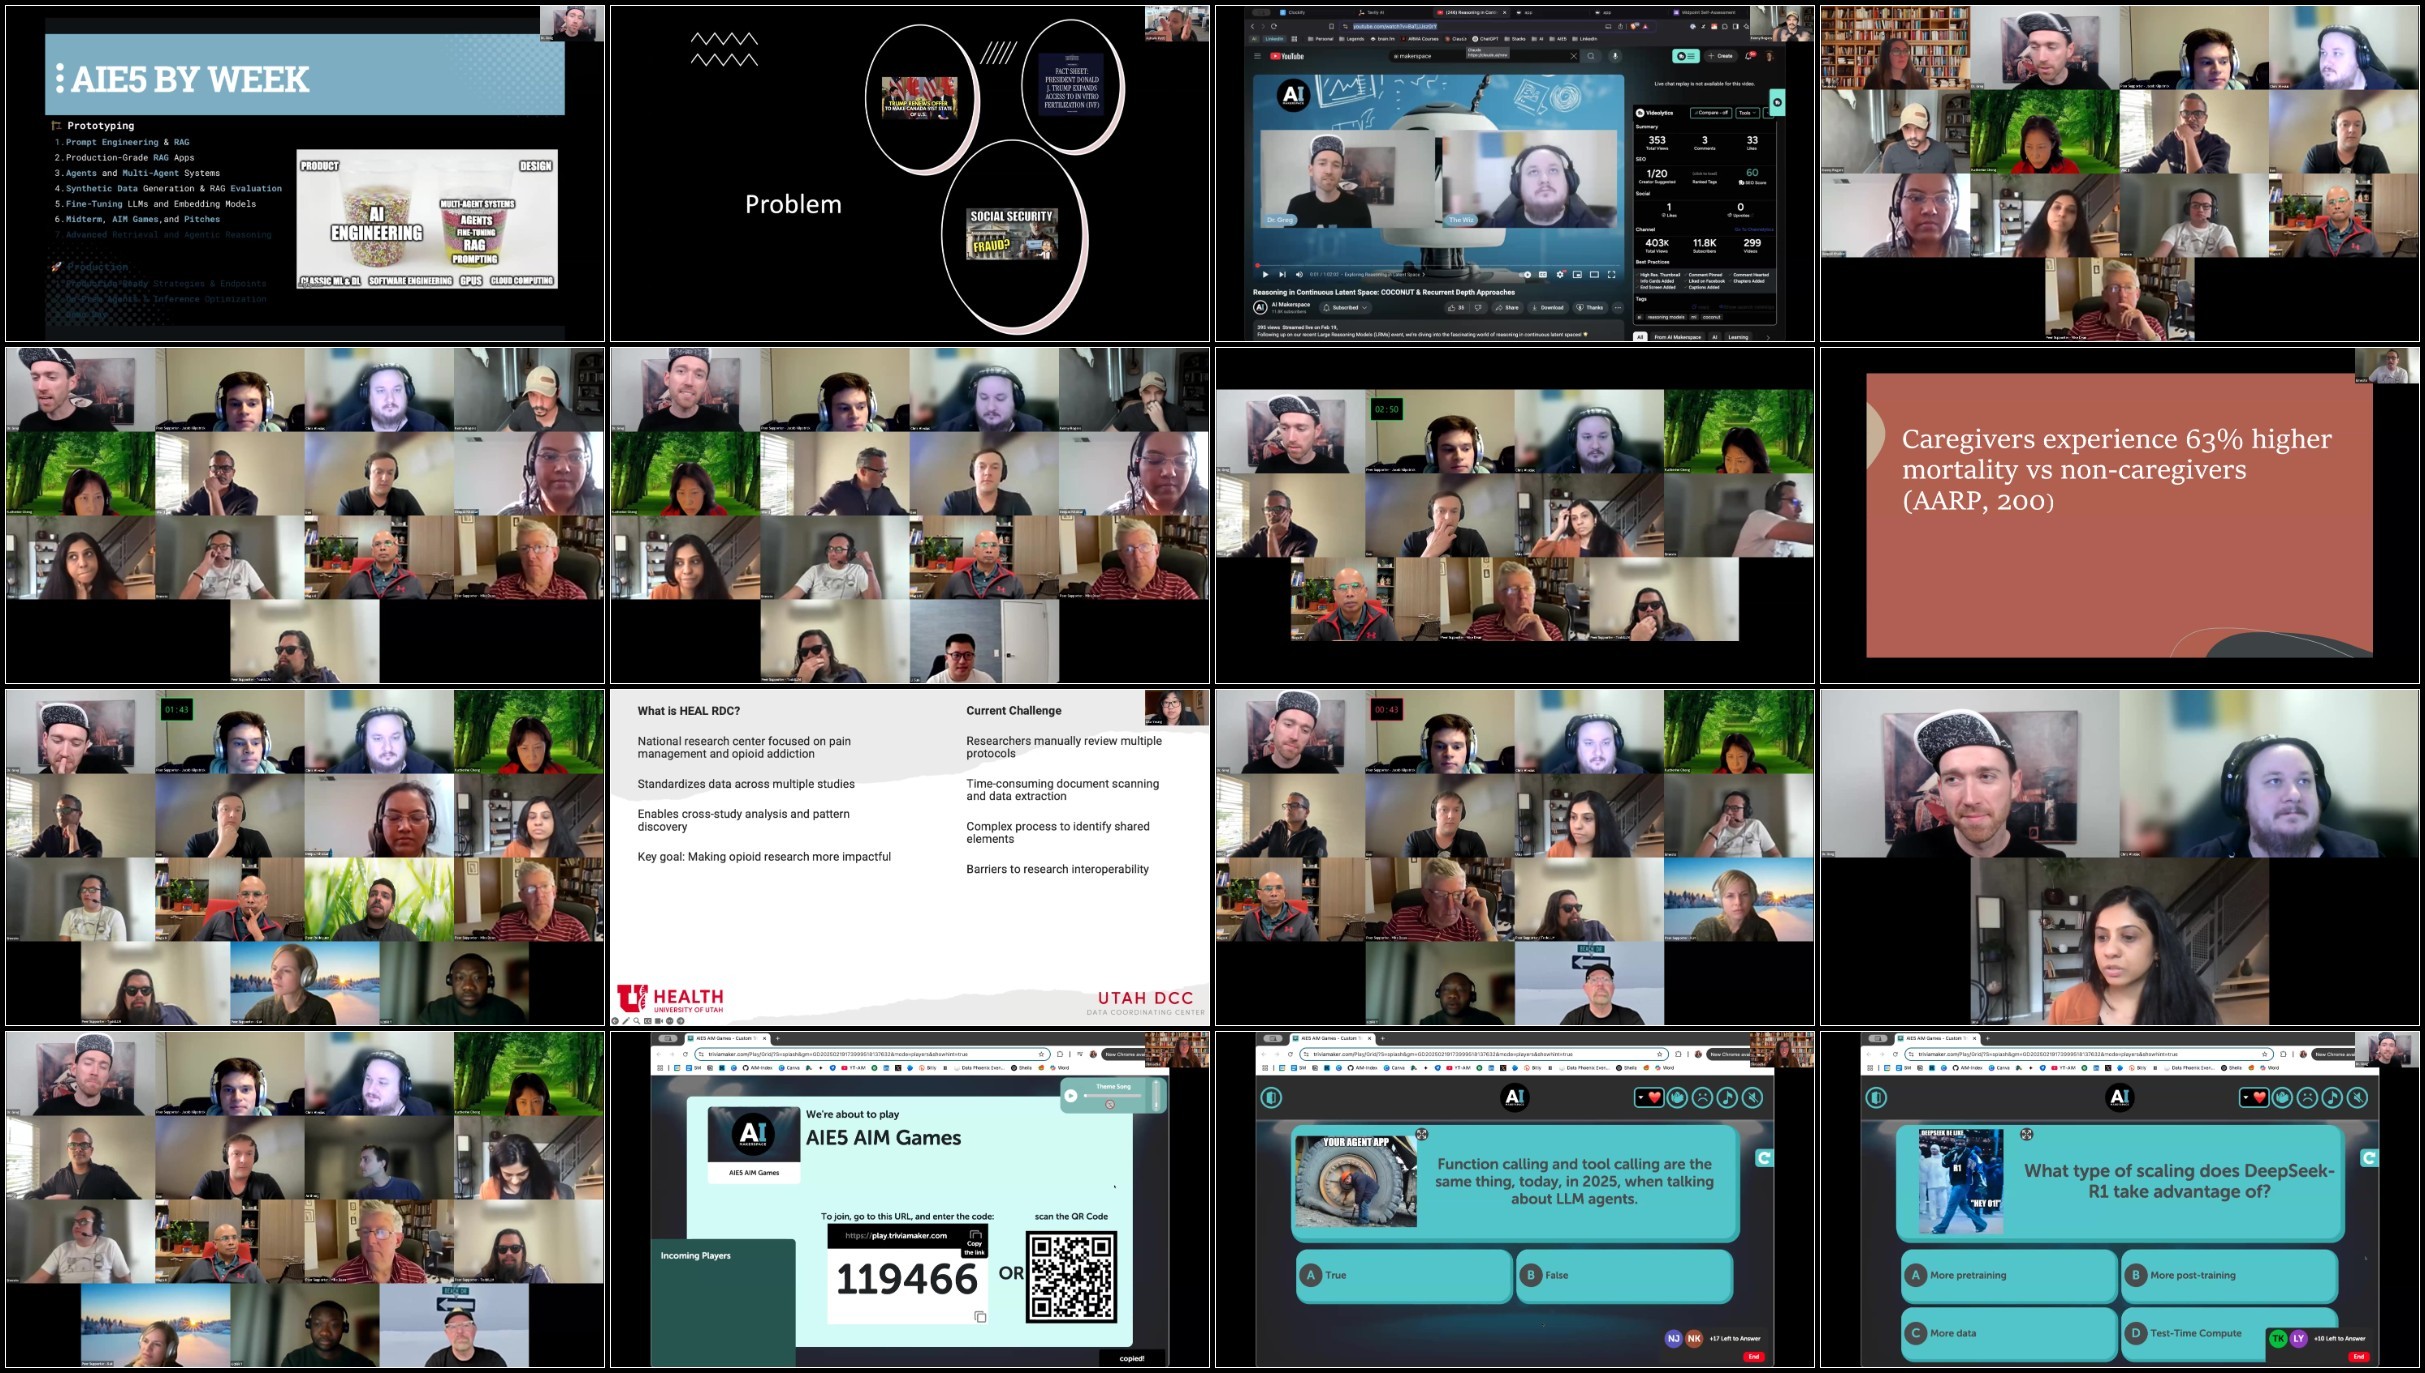Screen dimensions: 2425x1373
Task: Click clap reaction icon in True/False question frame
Action: (1677, 1097)
